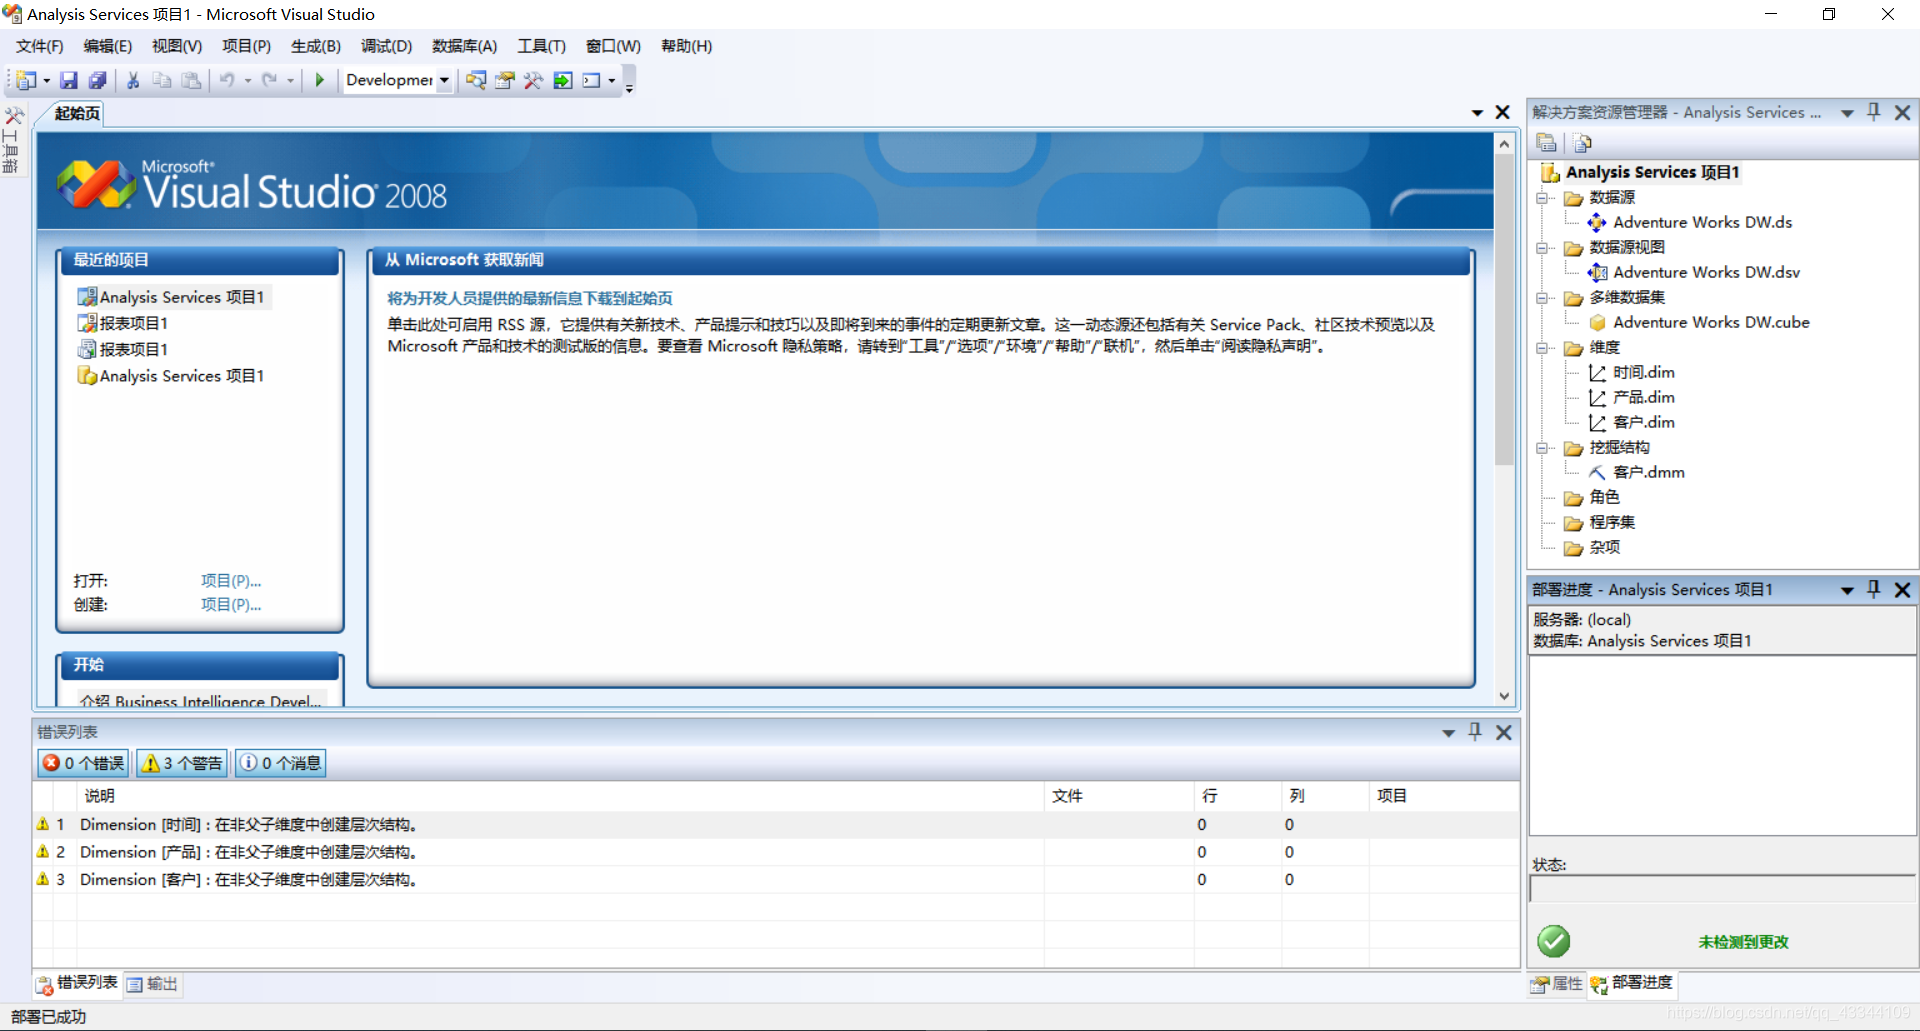Open the 工具(T) menu

click(x=542, y=46)
